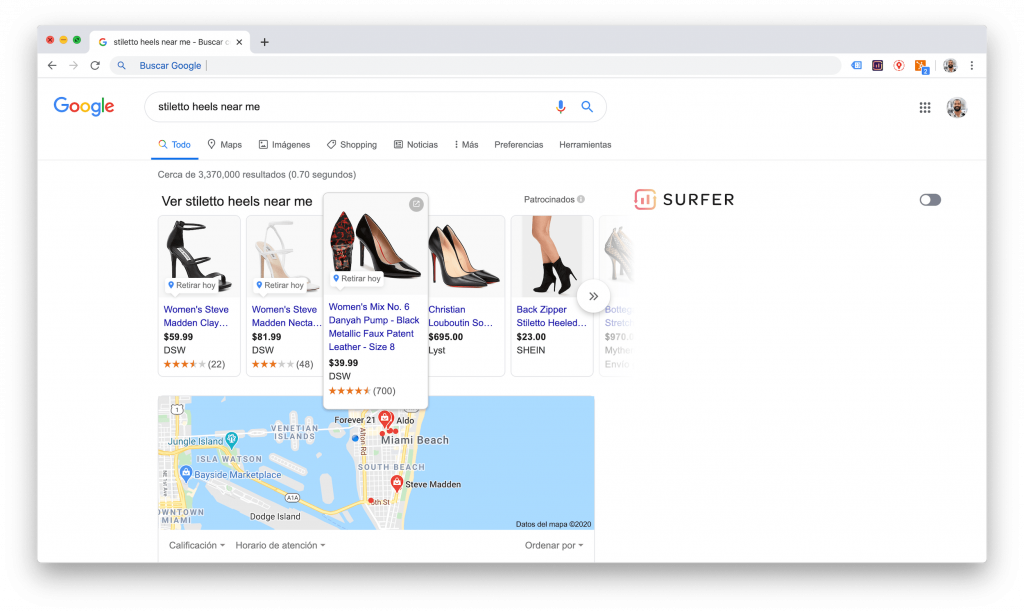Open a new browser tab
The image size is (1024, 612).
tap(264, 42)
